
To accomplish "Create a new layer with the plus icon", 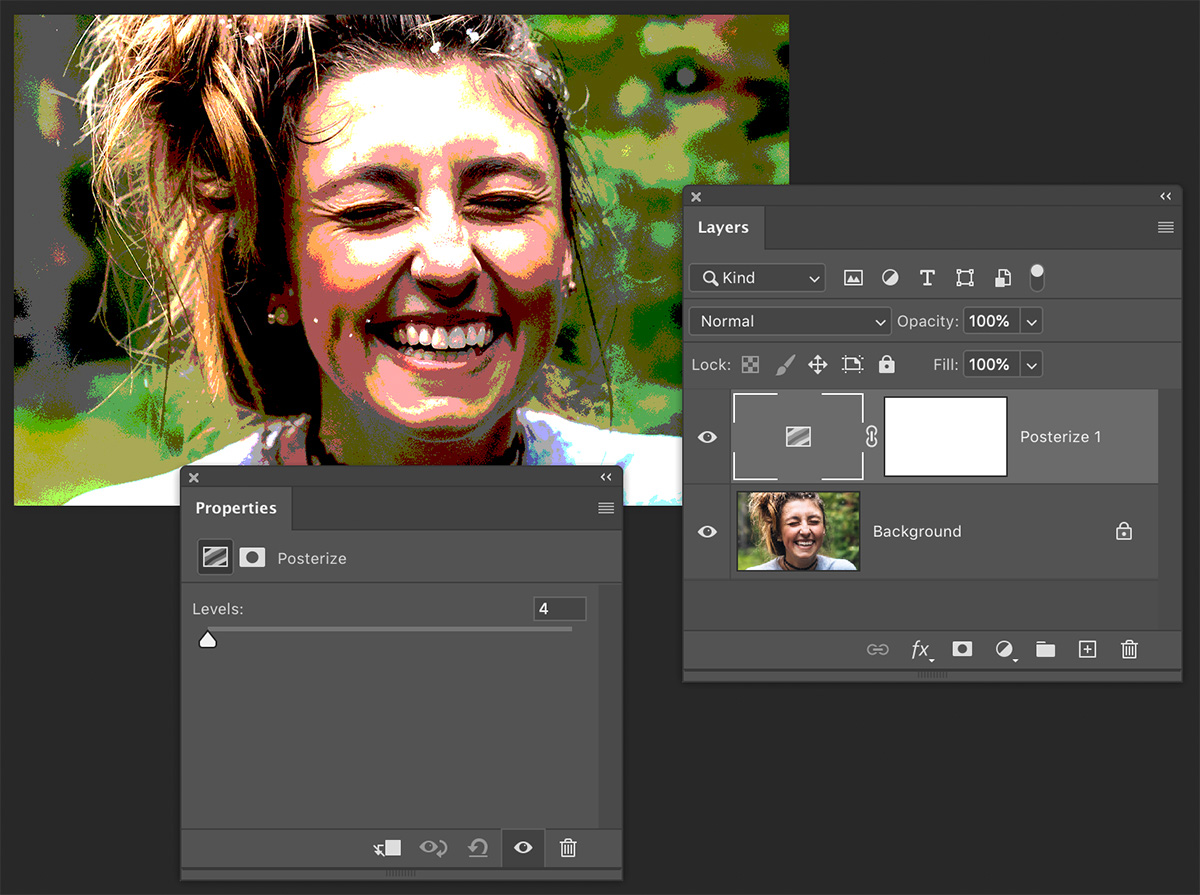I will point(1087,649).
